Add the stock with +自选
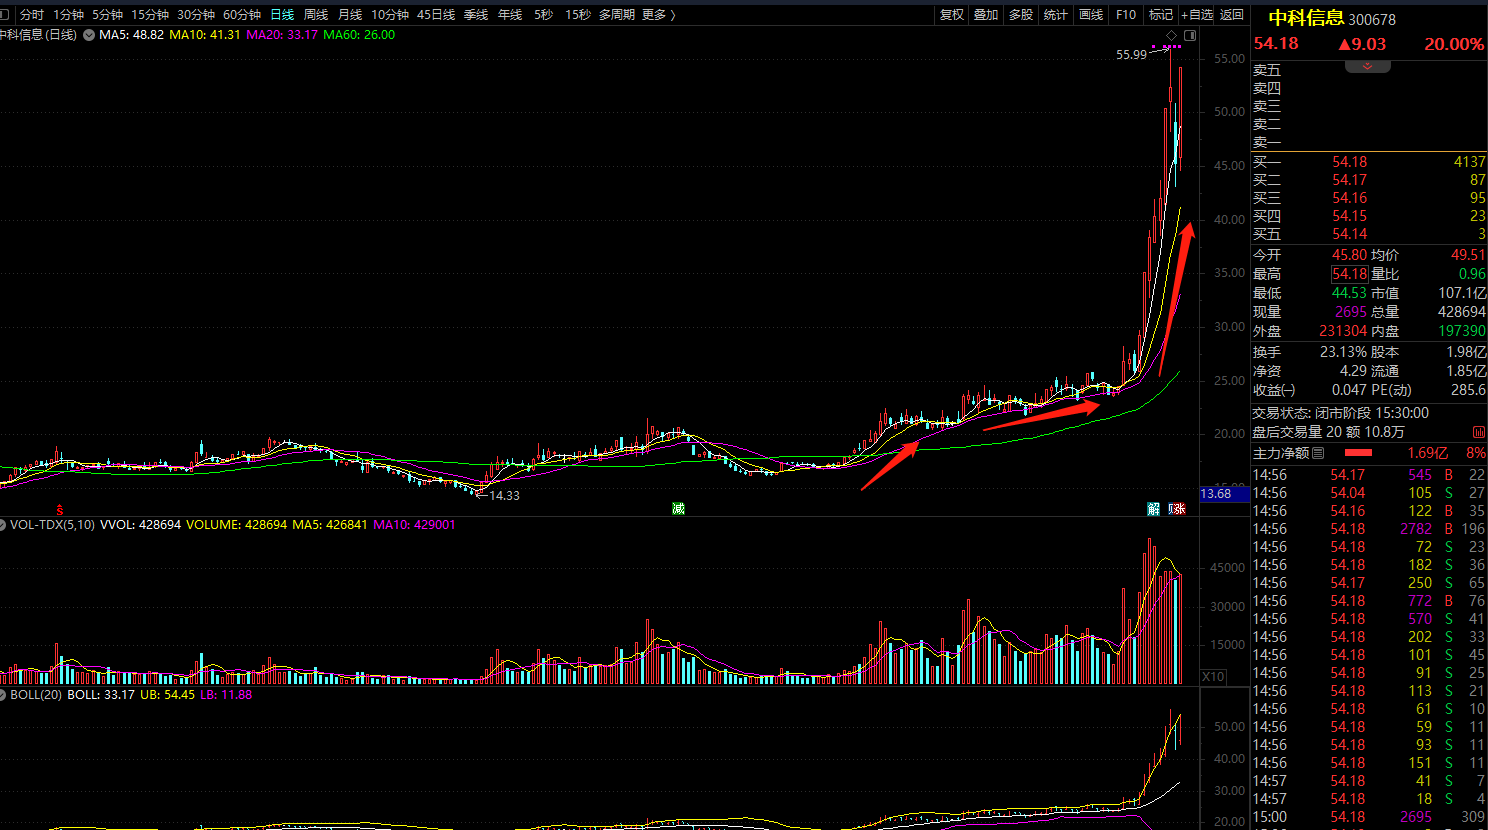1488x830 pixels. (x=1197, y=14)
